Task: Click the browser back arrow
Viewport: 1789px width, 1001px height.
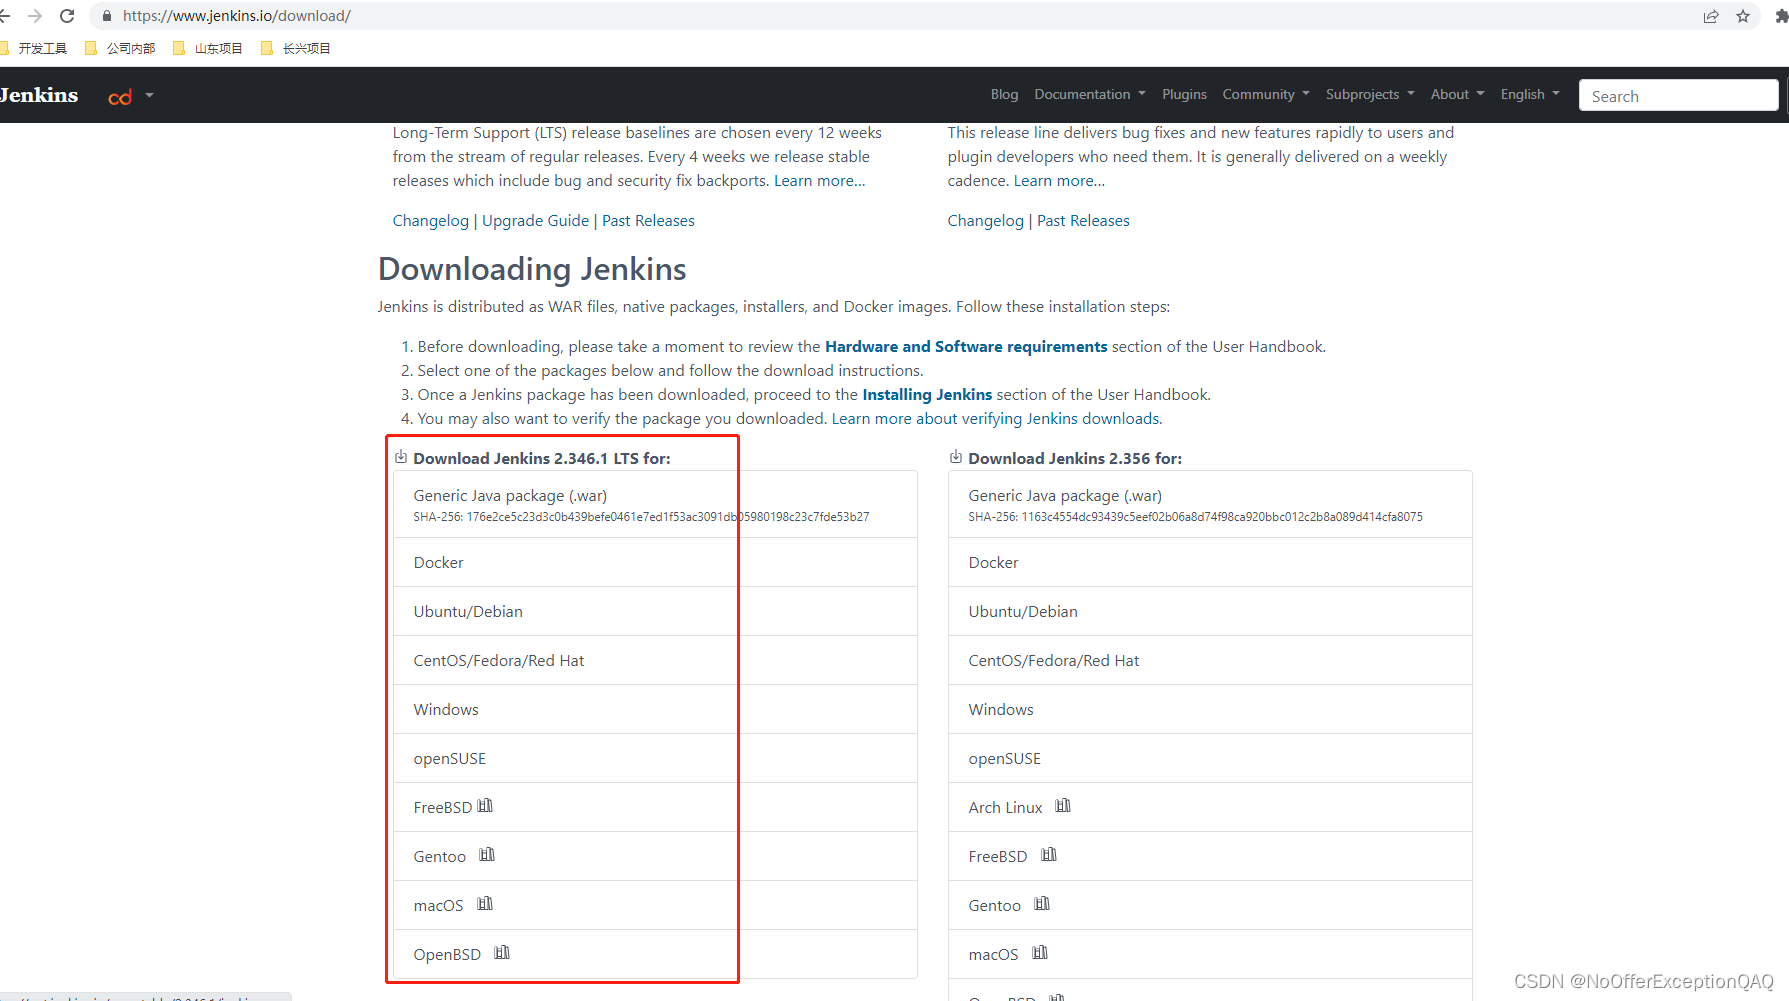Action: click(4, 16)
